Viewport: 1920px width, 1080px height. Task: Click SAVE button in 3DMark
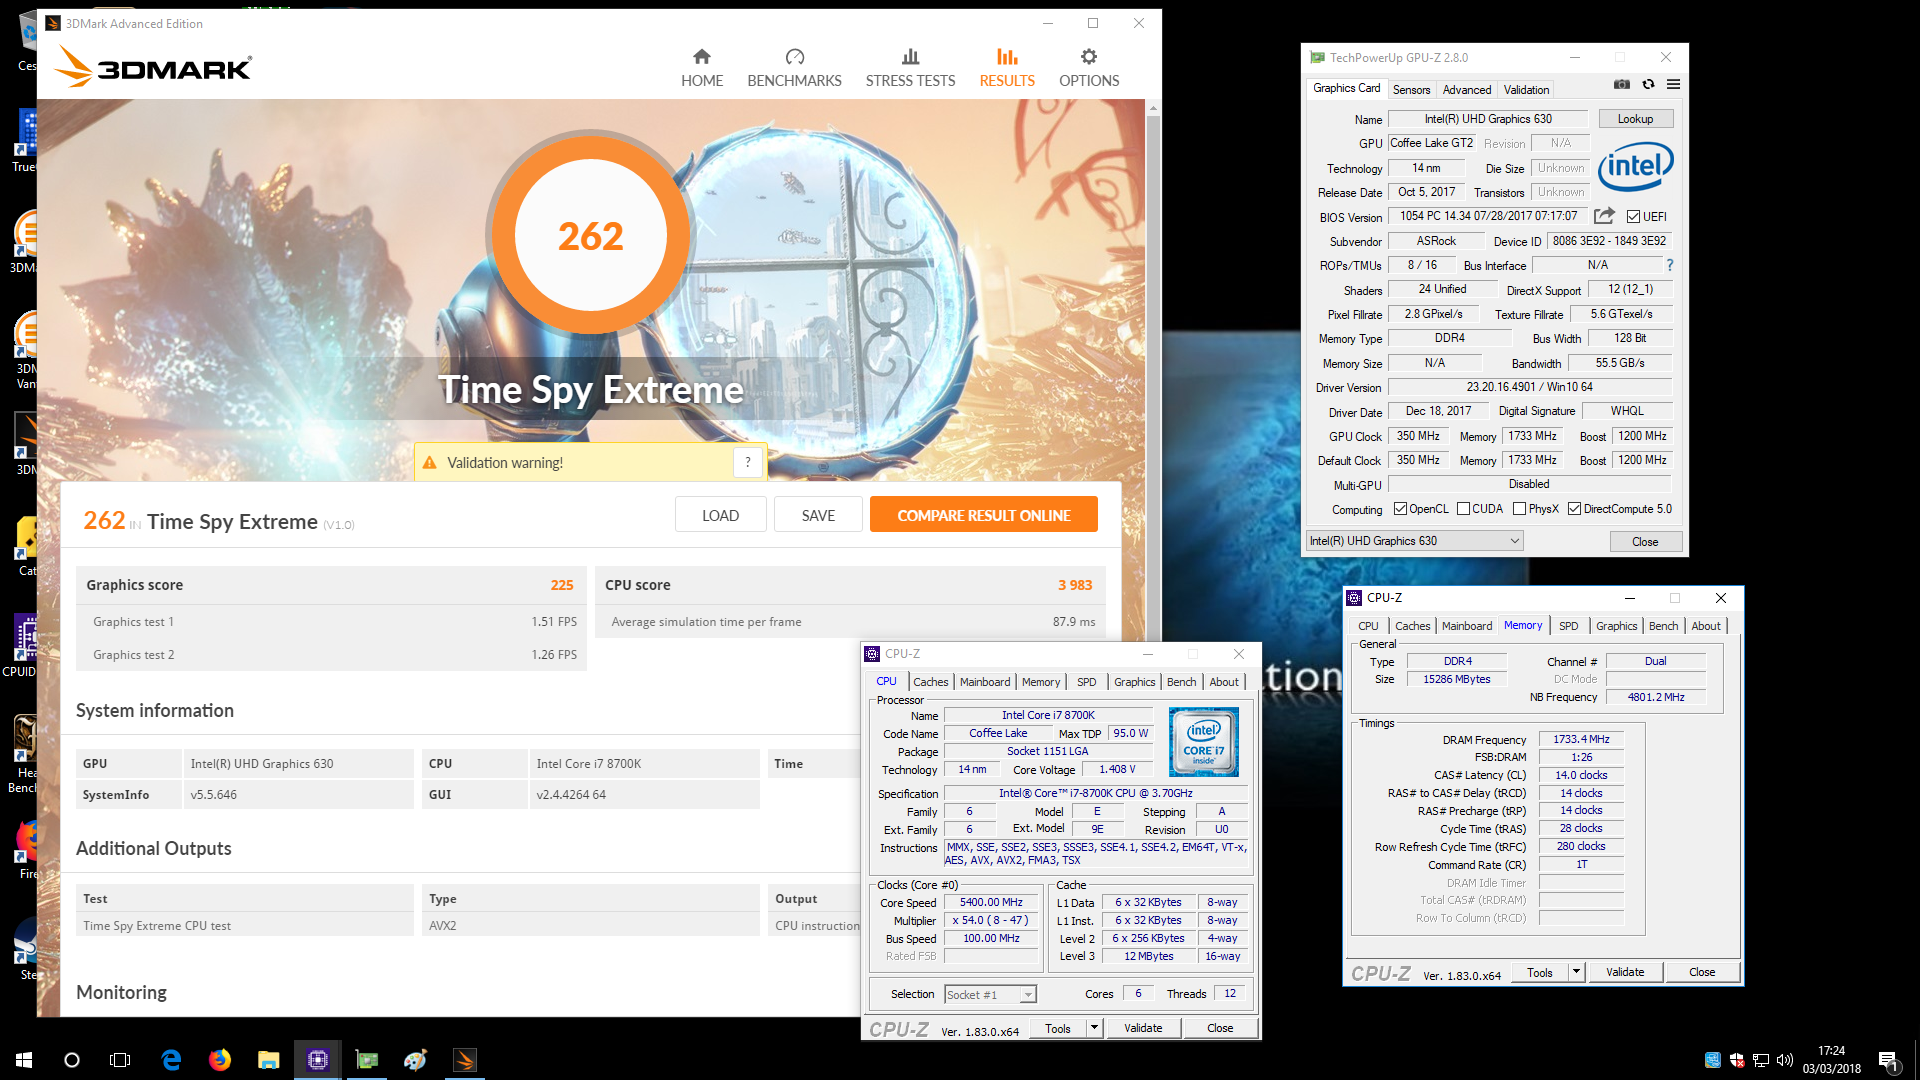click(x=818, y=515)
